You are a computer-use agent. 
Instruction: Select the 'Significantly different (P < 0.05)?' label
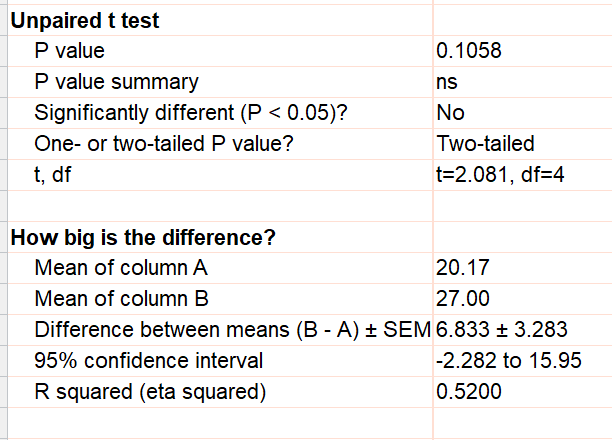point(191,112)
